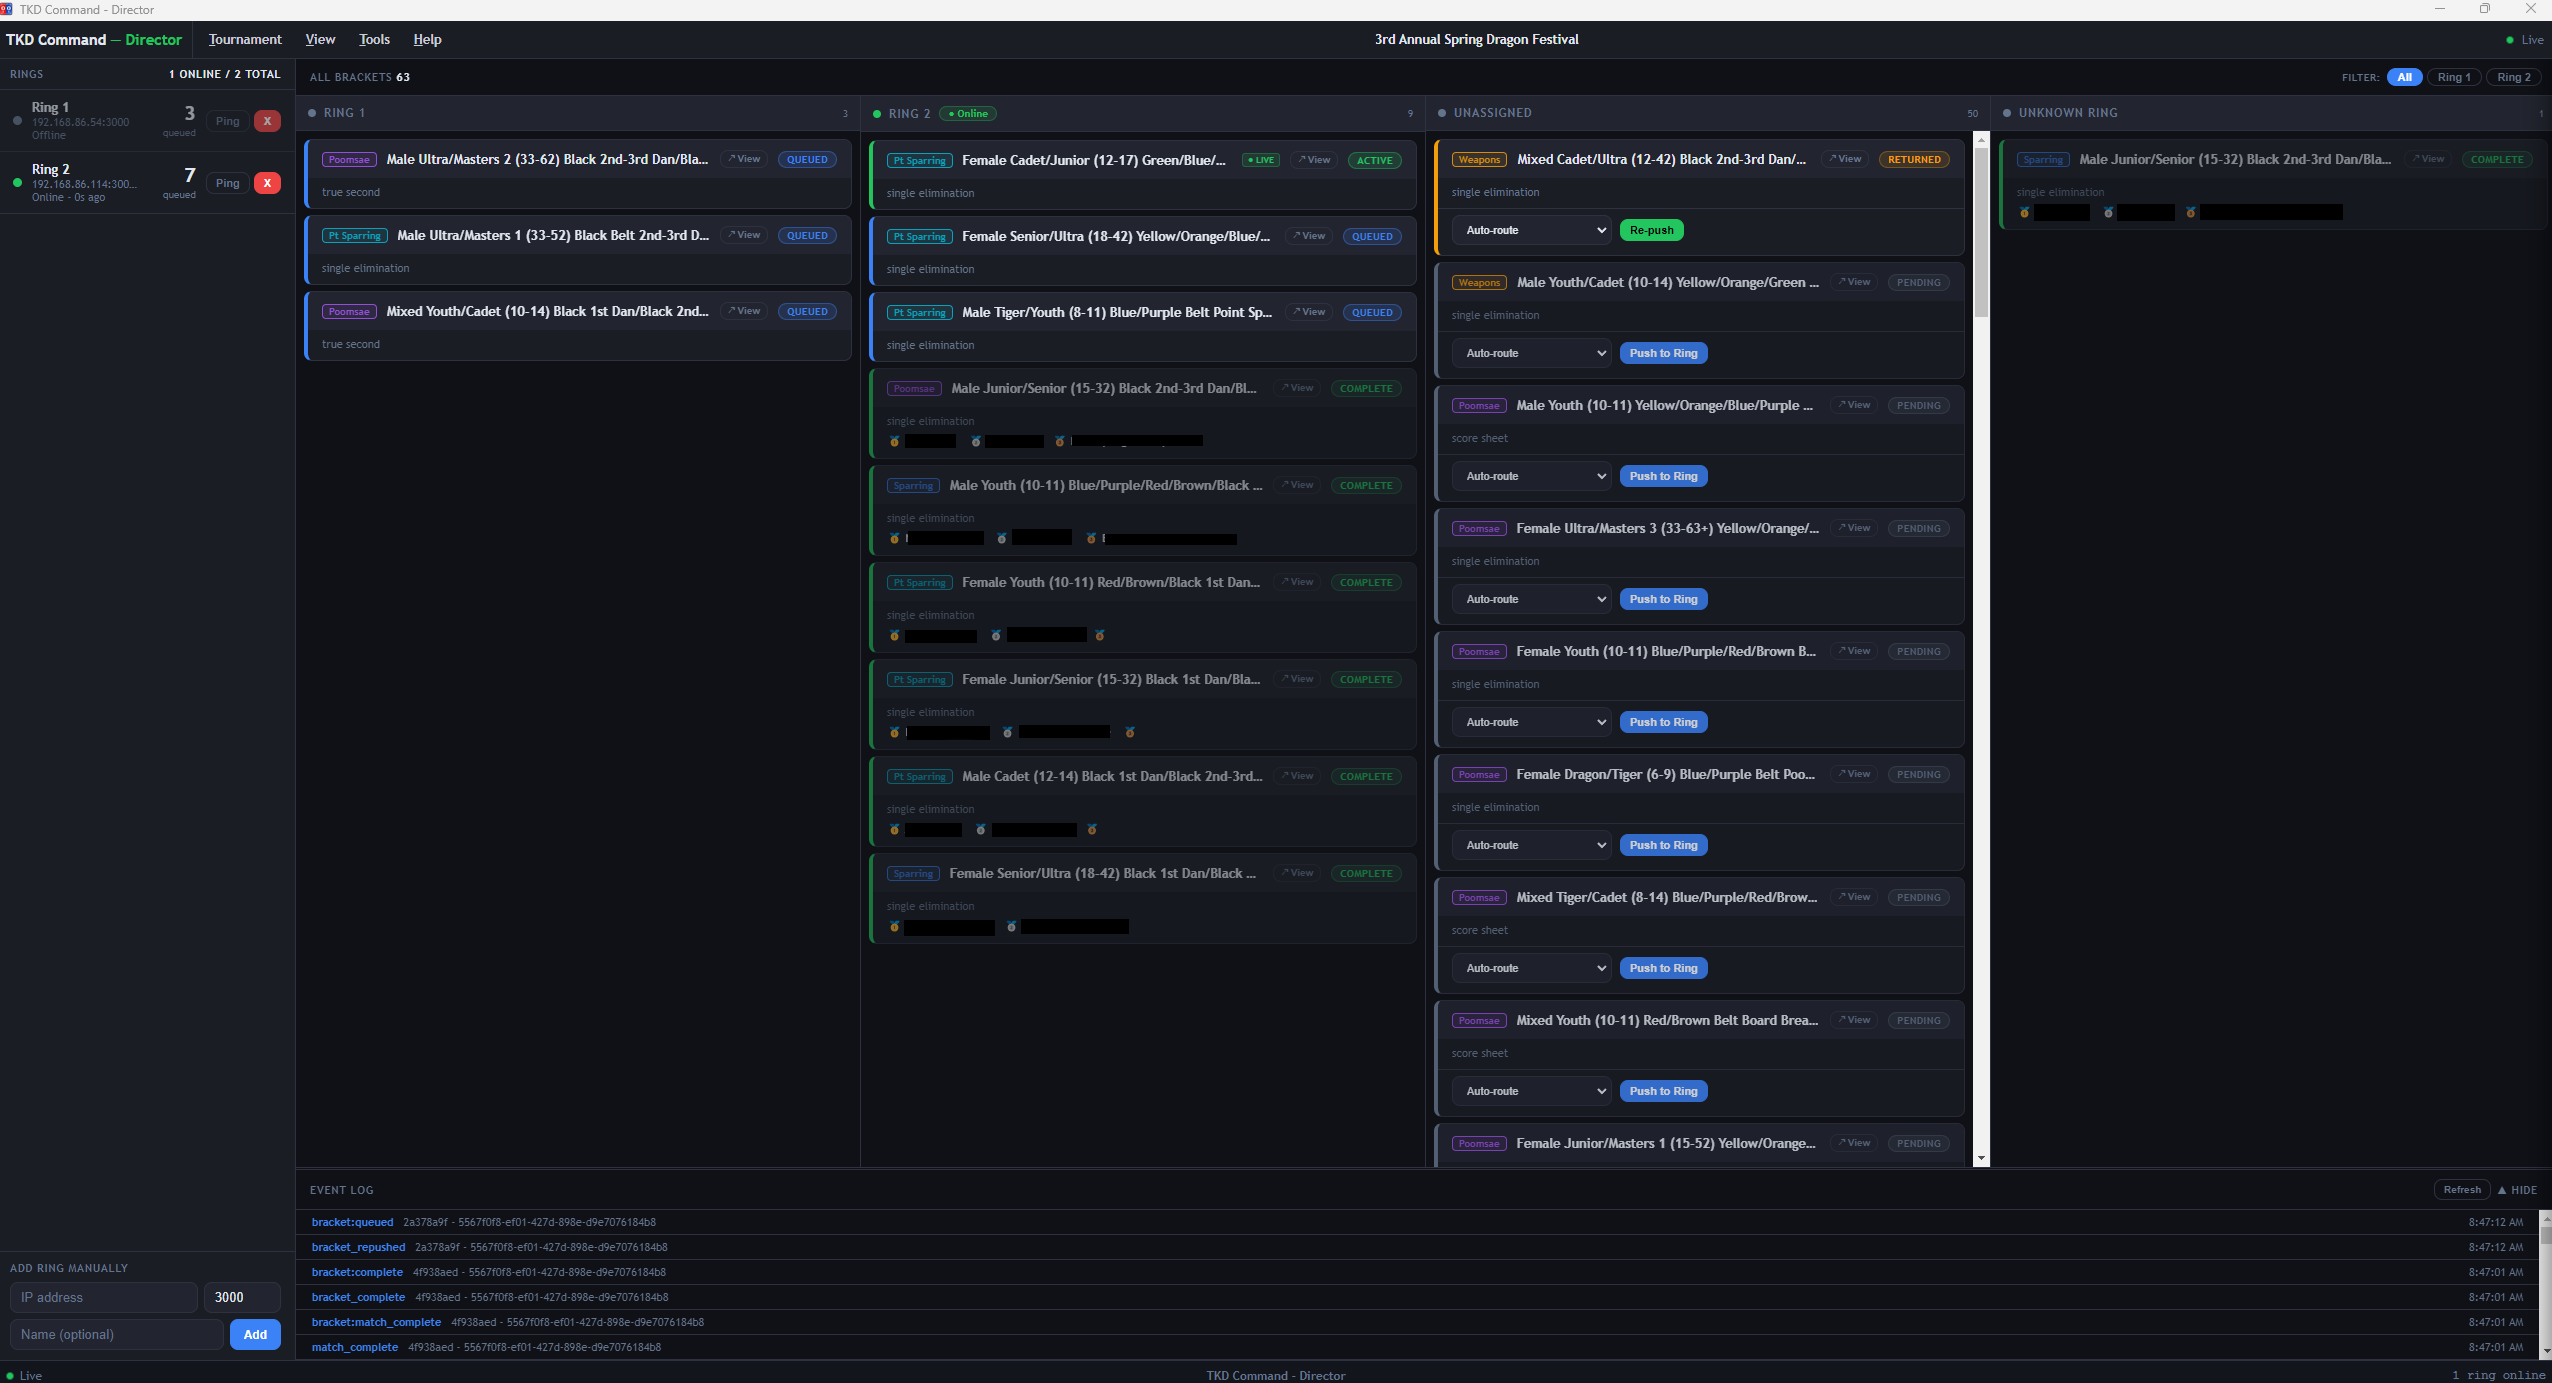View completed Male Junior/Senior Poomsae bracket in Ring 2
Screen dimensions: 2552x1383
[1297, 388]
